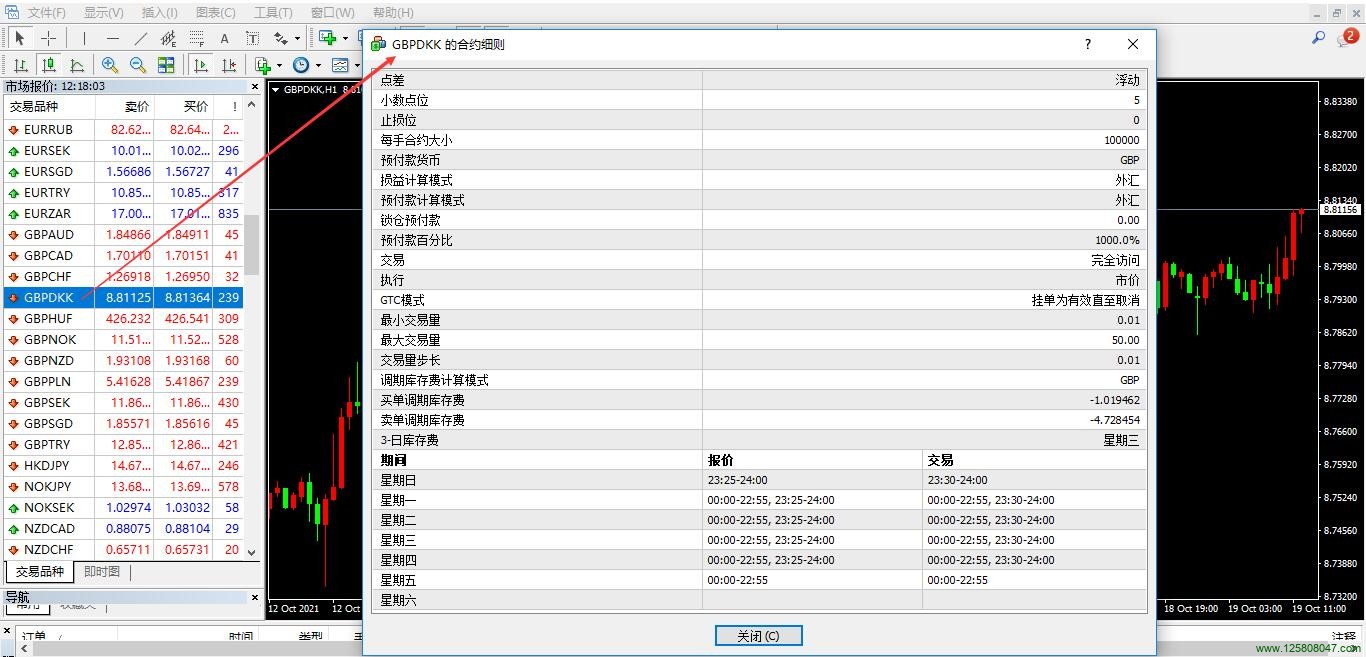Click the 关闭(C) button

point(758,636)
